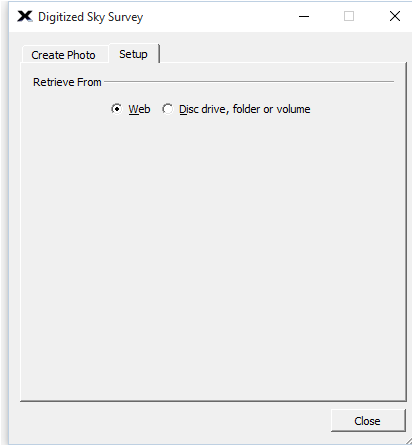The width and height of the screenshot is (413, 446).
Task: Click the Retrieve From separator line
Action: point(249,81)
